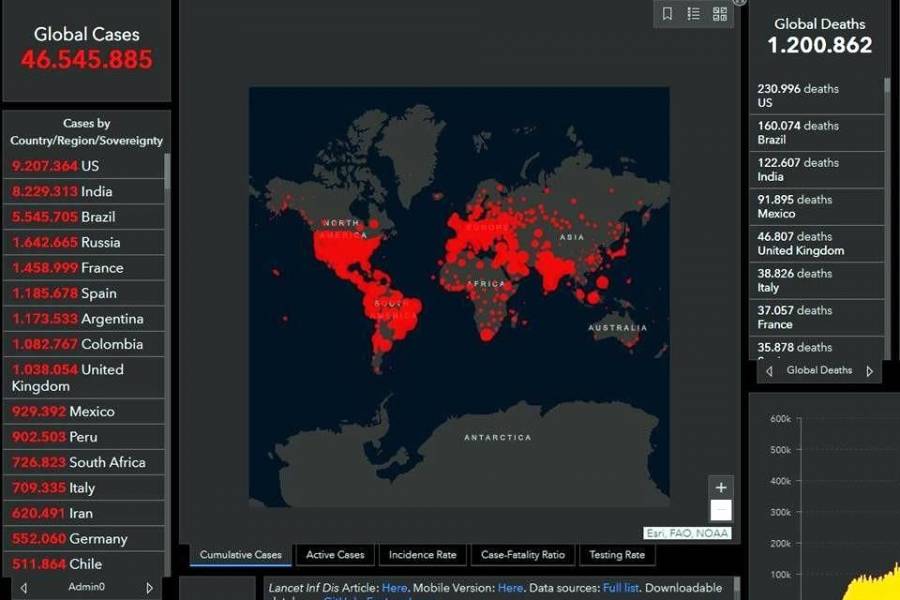Select Mexico 91.895 deaths entry

(816, 207)
